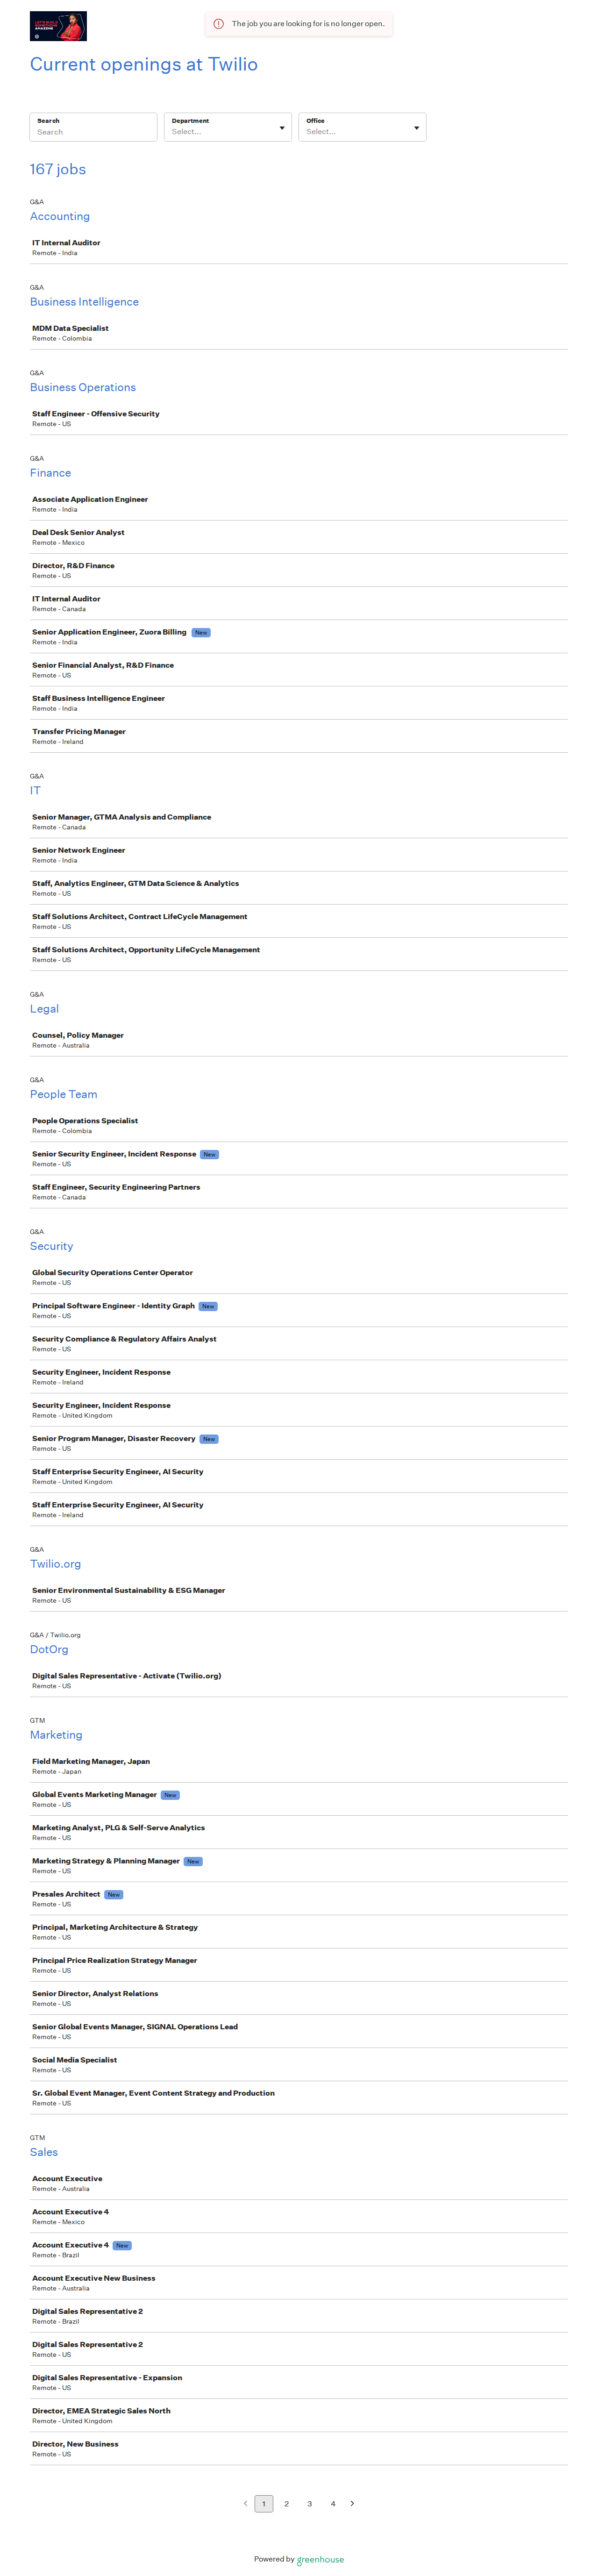This screenshot has height=2576, width=598.
Task: Open the Greenhouse logo link in the footer
Action: click(320, 2560)
